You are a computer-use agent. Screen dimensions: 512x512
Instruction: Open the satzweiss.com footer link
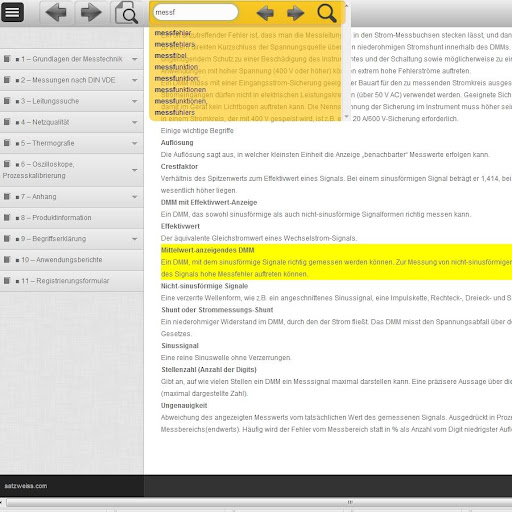(x=26, y=486)
